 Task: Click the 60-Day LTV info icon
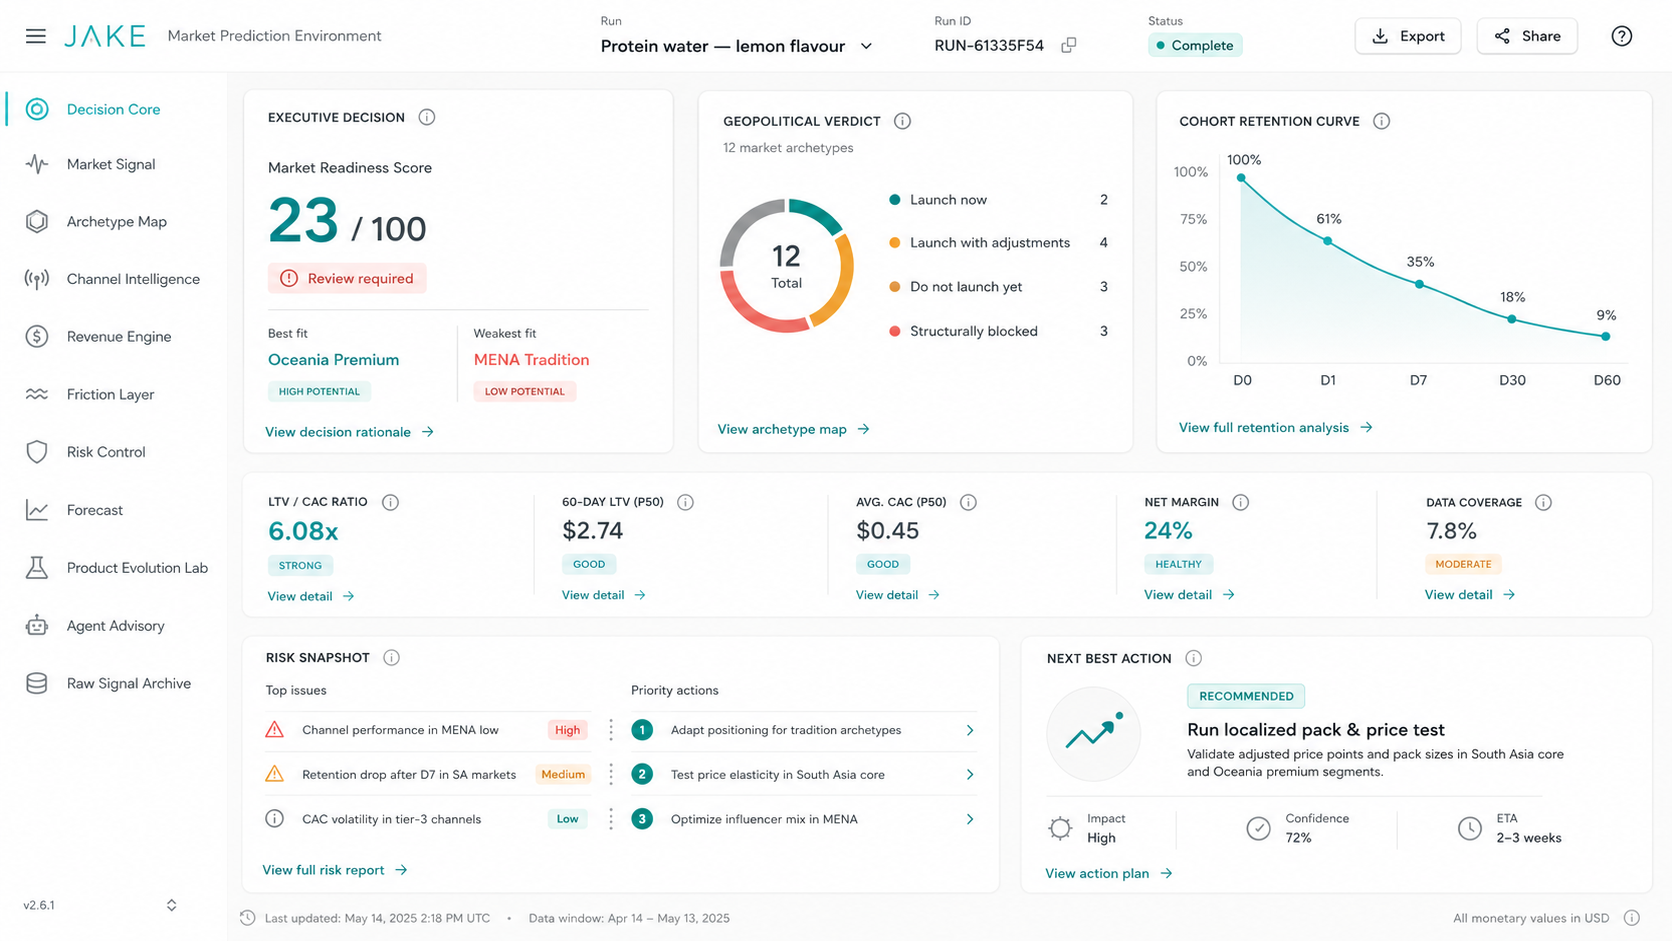pyautogui.click(x=685, y=502)
